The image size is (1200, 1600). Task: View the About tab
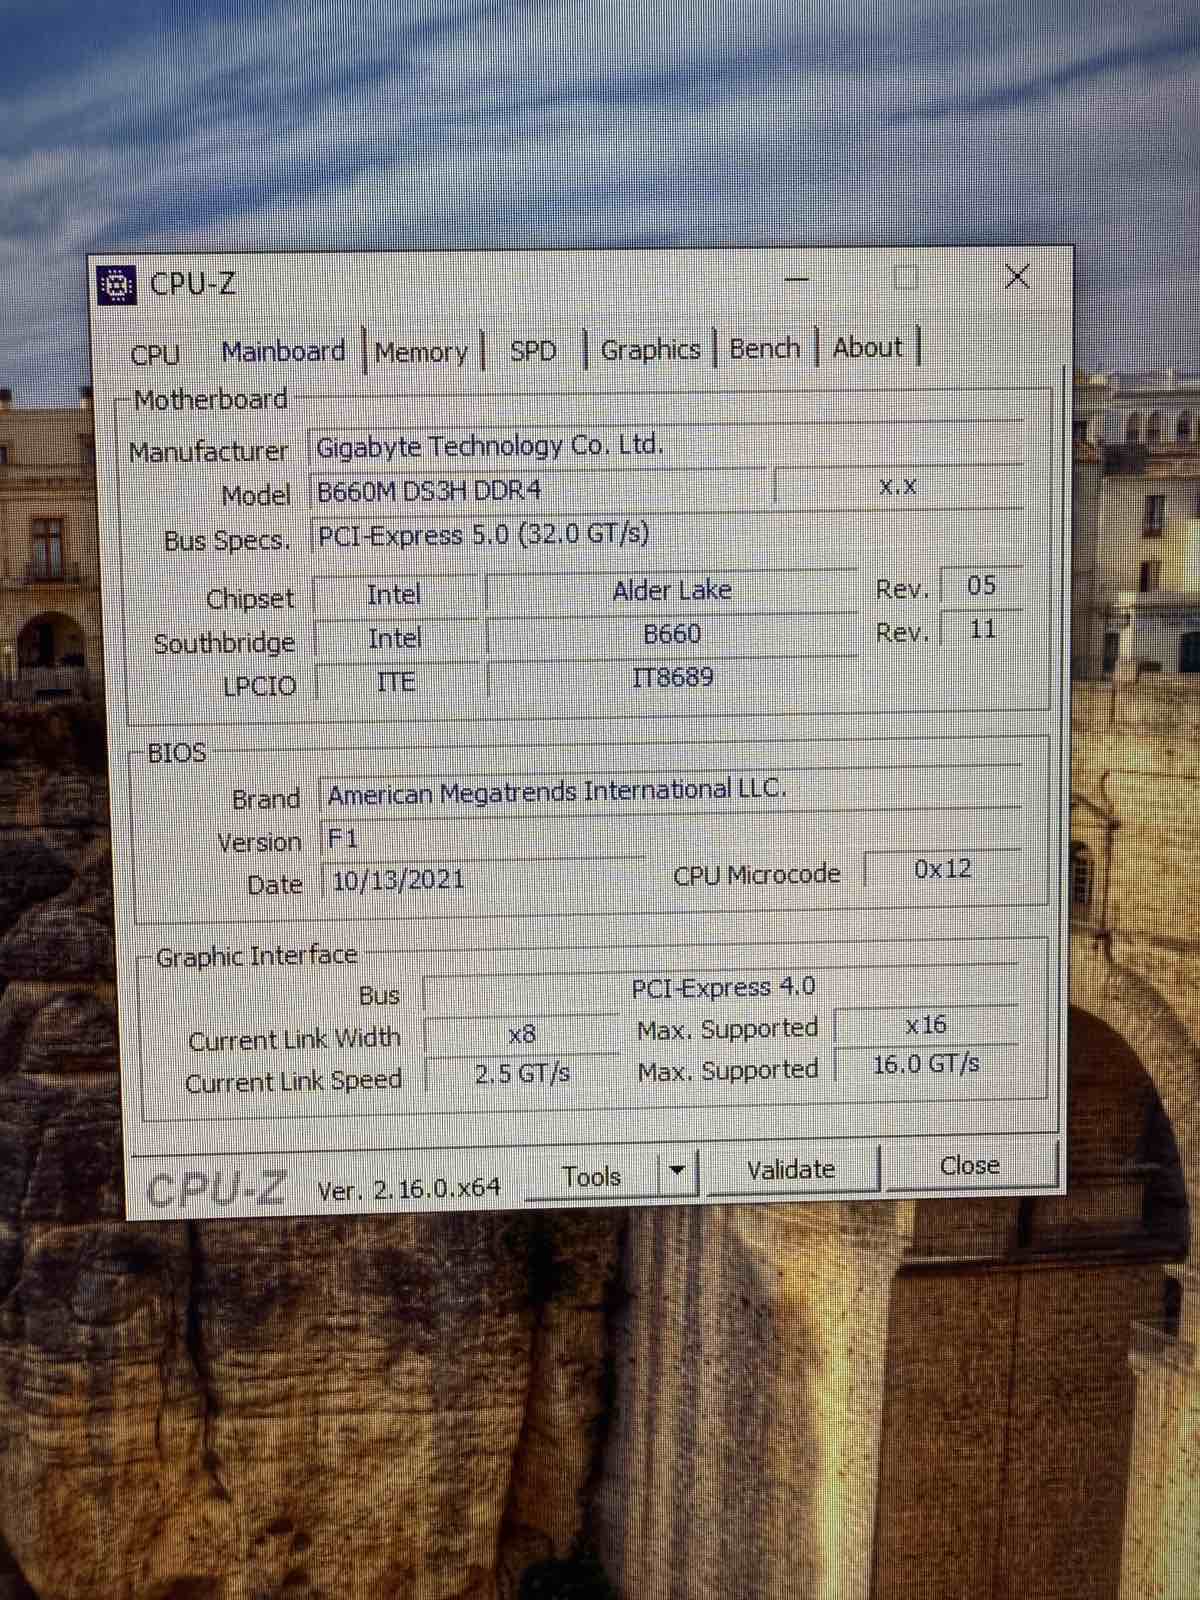click(867, 347)
